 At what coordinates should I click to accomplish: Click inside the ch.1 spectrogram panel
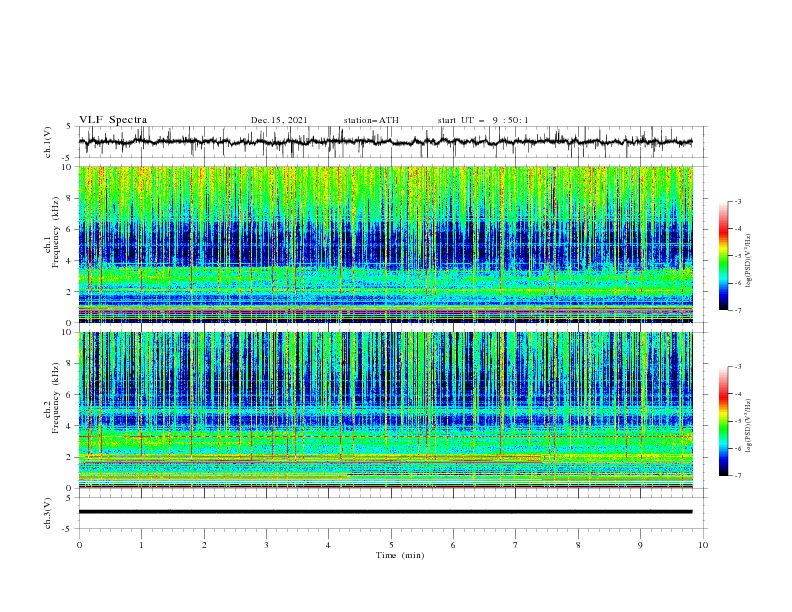pyautogui.click(x=385, y=244)
